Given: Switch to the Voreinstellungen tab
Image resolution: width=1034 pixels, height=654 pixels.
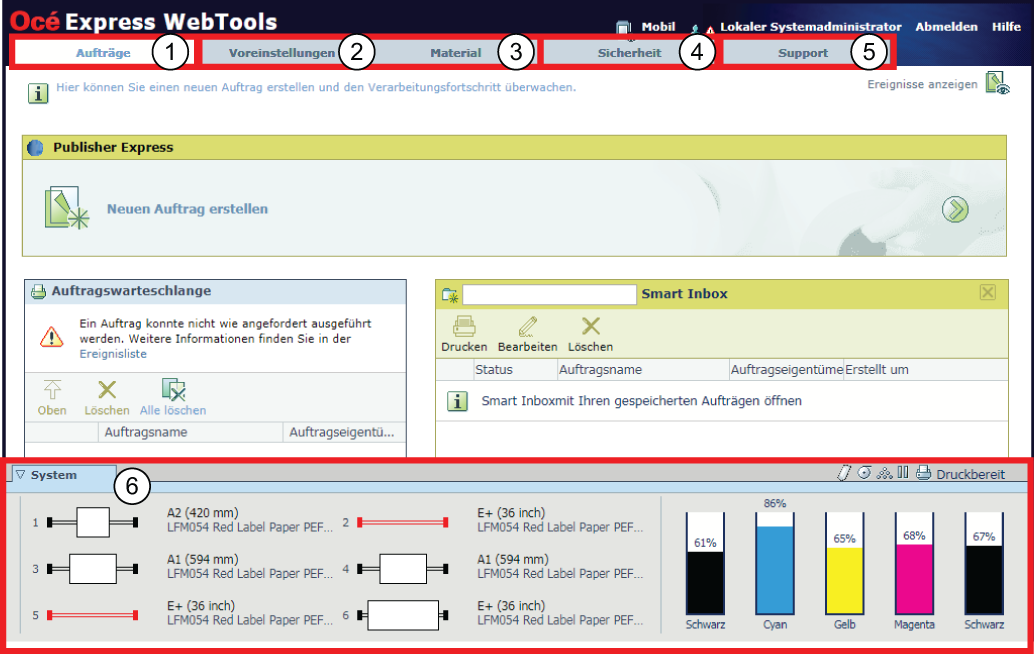Looking at the screenshot, I should point(282,53).
